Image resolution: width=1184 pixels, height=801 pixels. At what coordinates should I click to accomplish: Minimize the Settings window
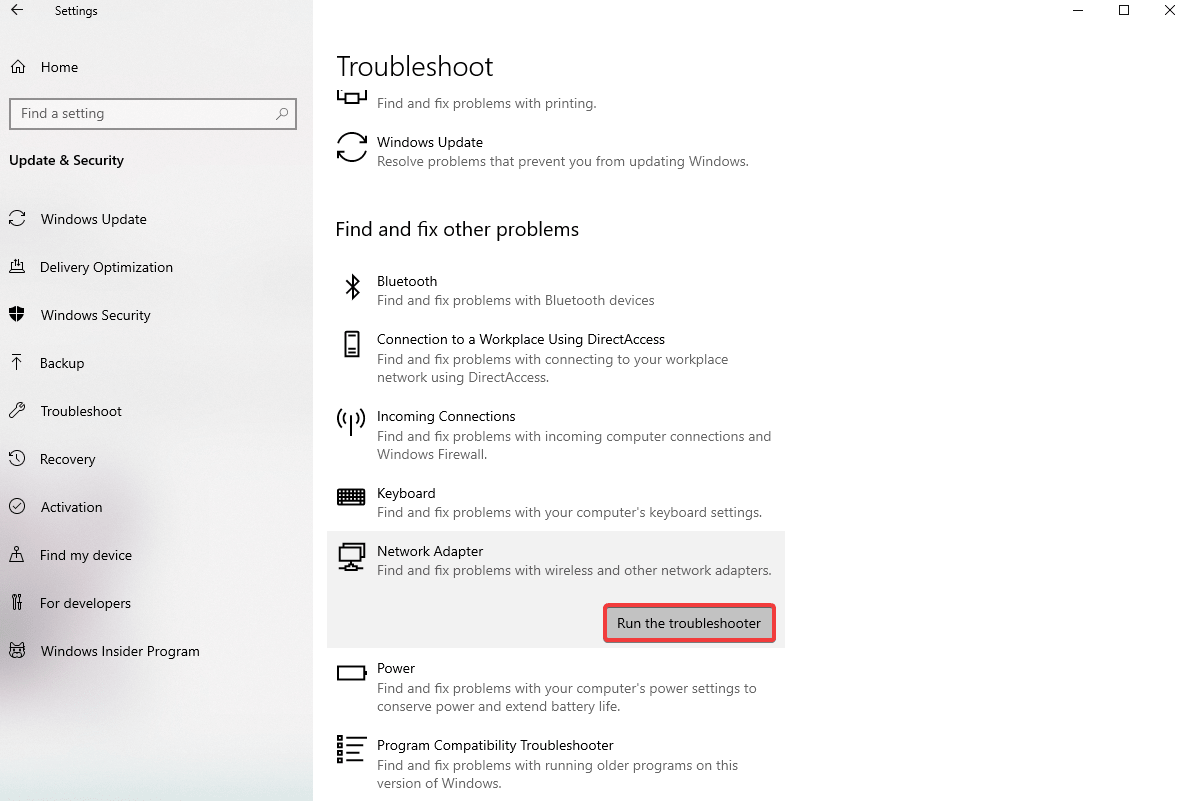(1078, 11)
